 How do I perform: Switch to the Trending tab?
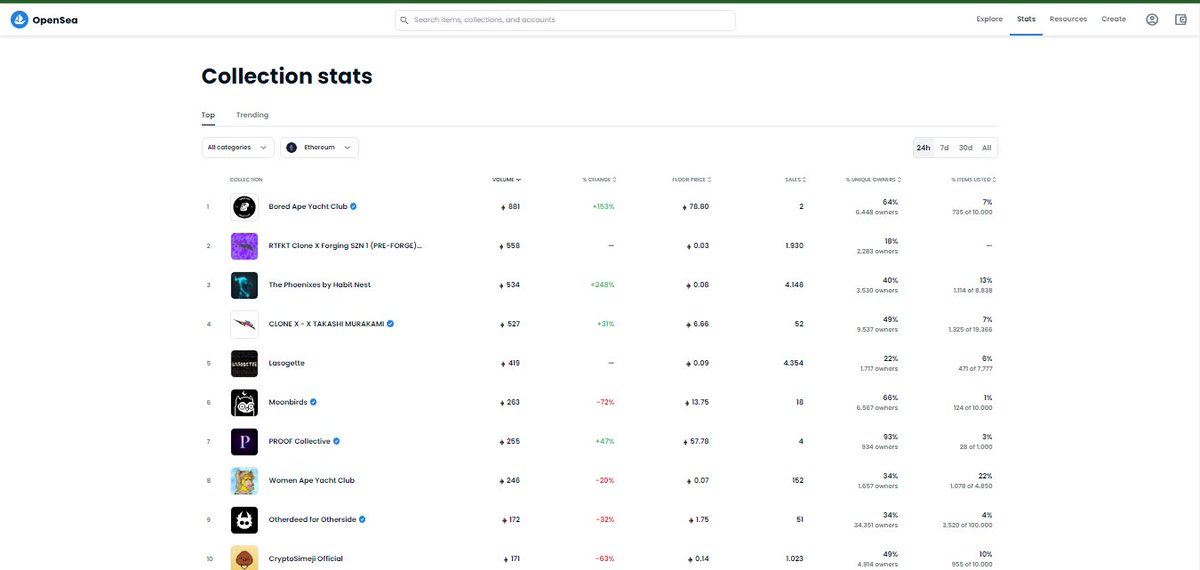tap(252, 115)
